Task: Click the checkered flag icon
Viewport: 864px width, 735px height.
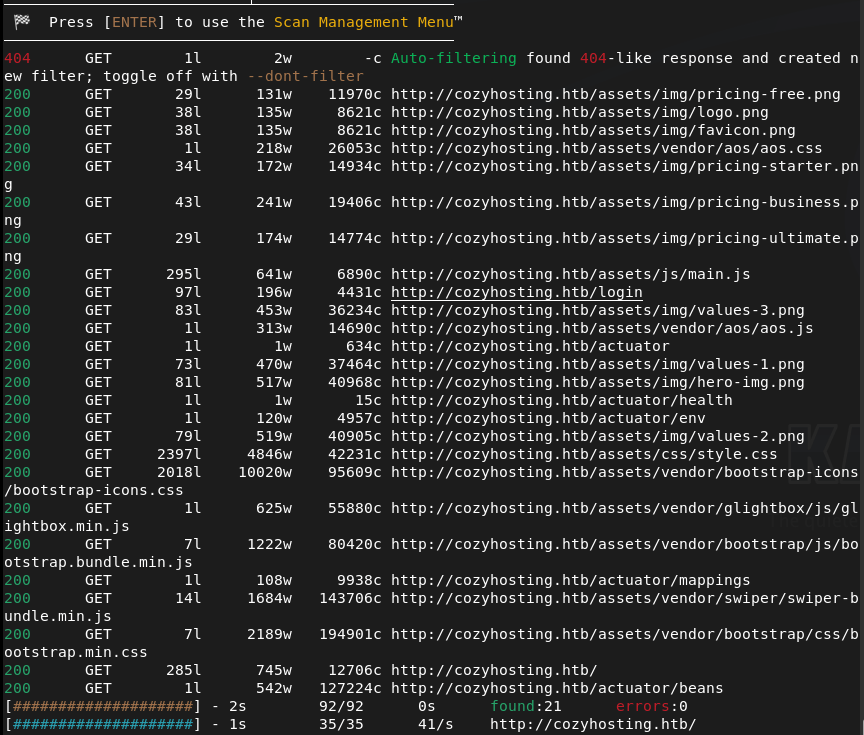Action: click(21, 22)
